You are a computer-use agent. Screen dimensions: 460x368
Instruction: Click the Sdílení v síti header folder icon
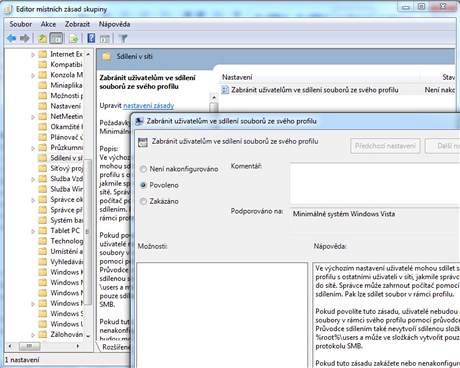[x=106, y=56]
